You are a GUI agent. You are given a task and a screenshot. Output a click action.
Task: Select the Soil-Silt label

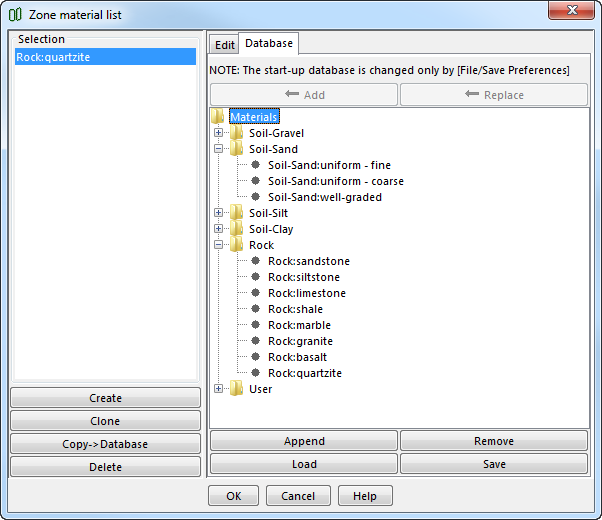pos(268,213)
